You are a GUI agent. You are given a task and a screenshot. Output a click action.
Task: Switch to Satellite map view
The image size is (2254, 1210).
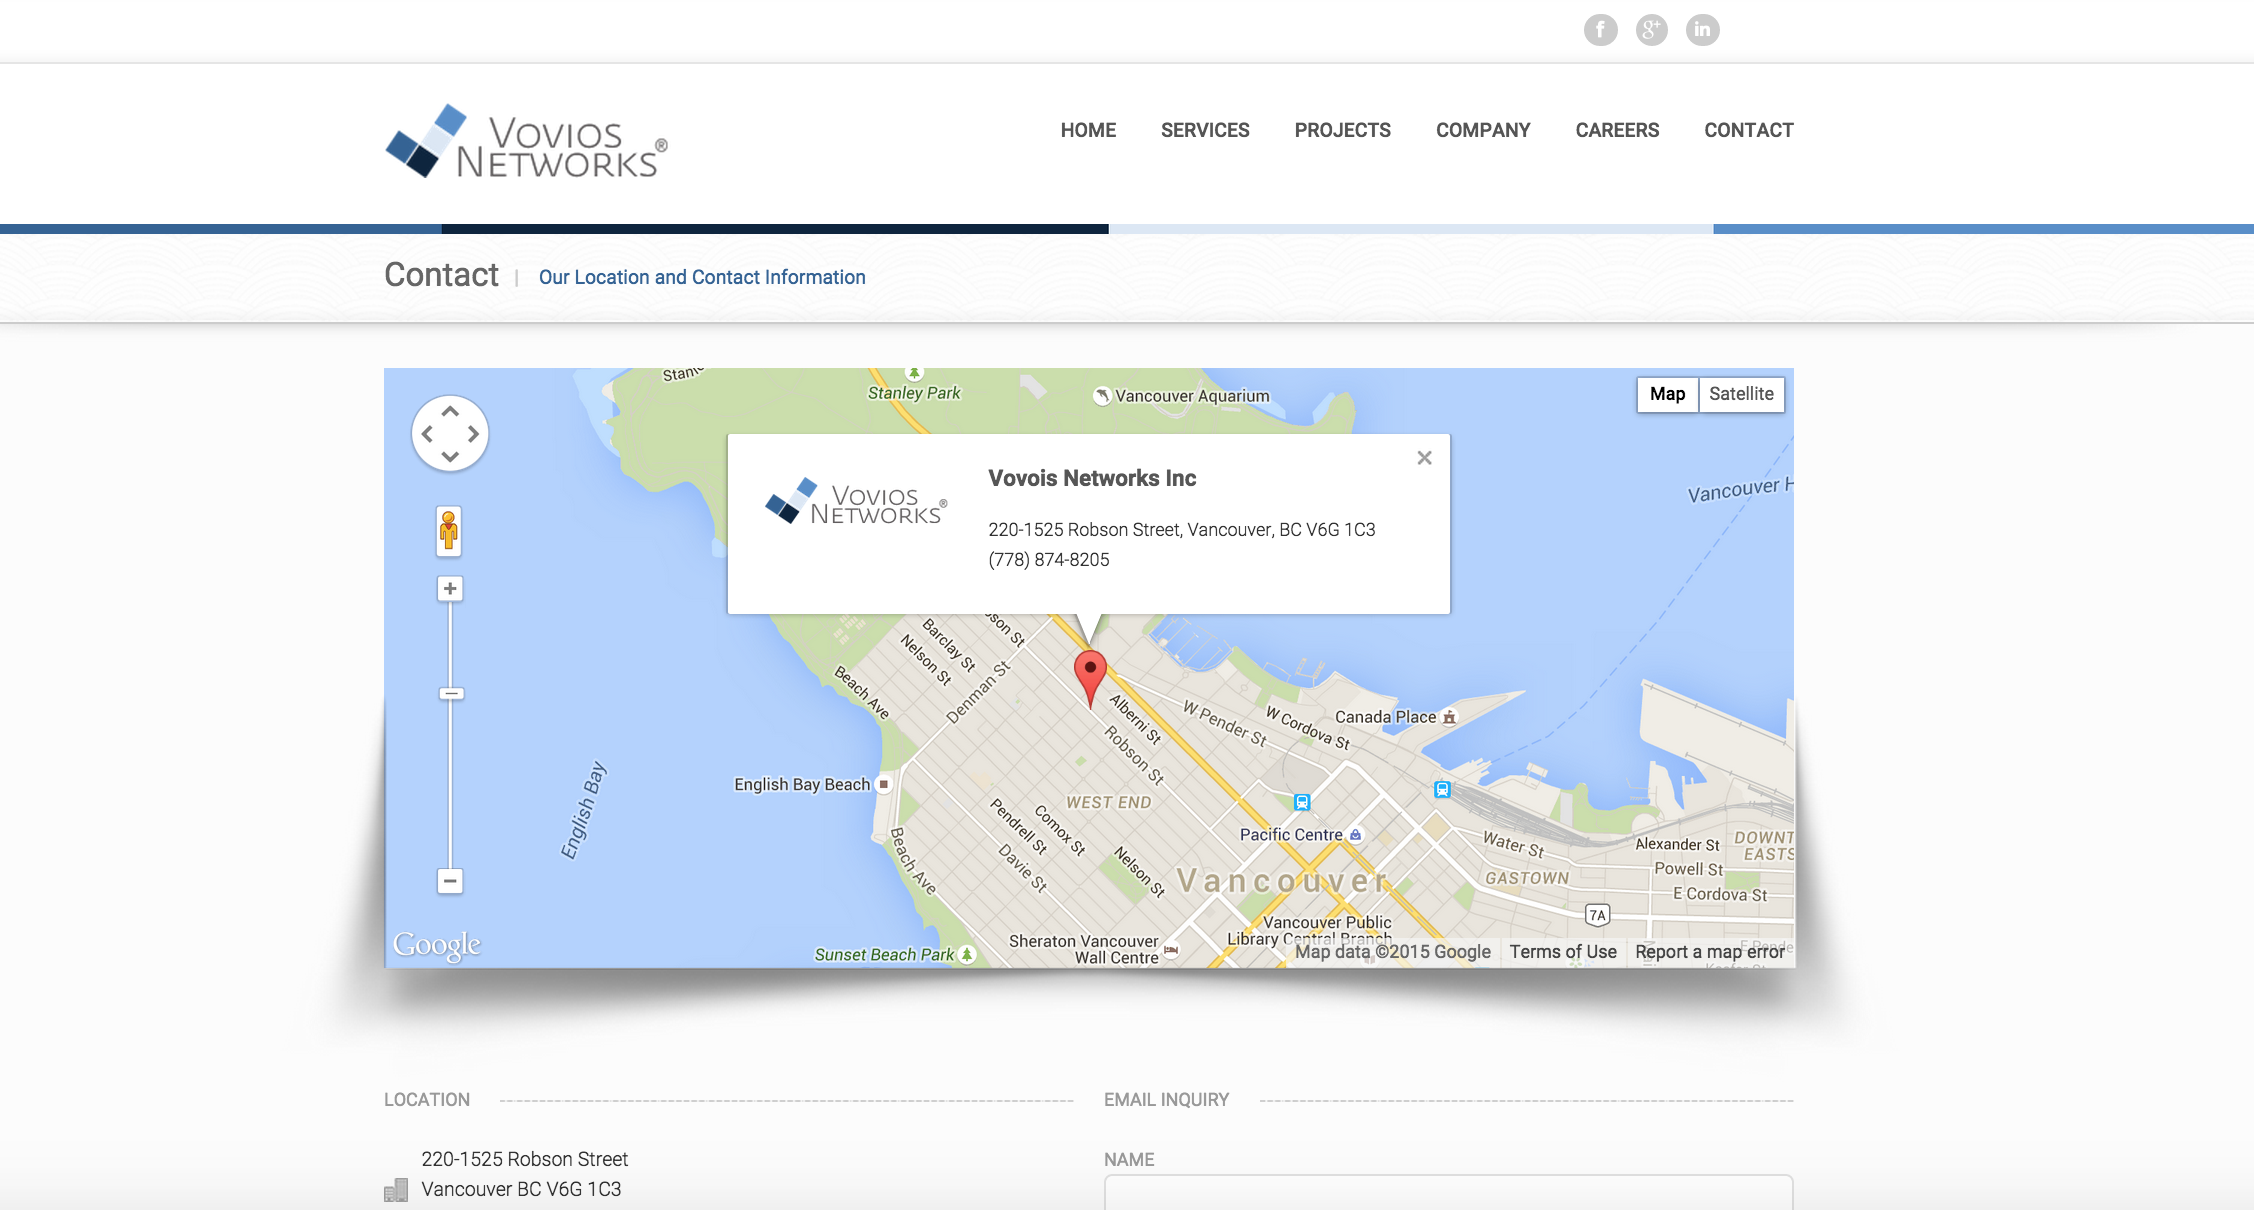(x=1740, y=393)
